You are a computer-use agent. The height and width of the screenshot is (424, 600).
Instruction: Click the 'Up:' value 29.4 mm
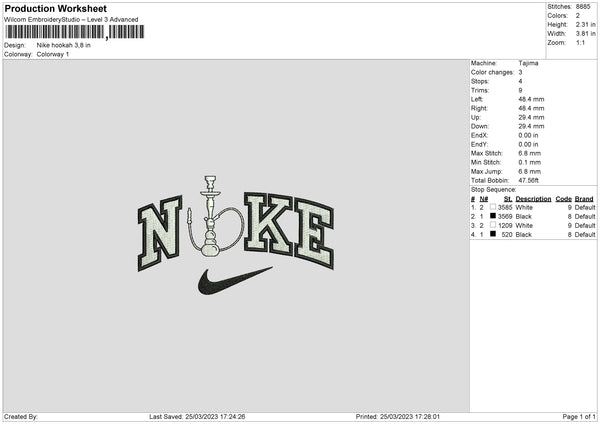click(x=531, y=117)
